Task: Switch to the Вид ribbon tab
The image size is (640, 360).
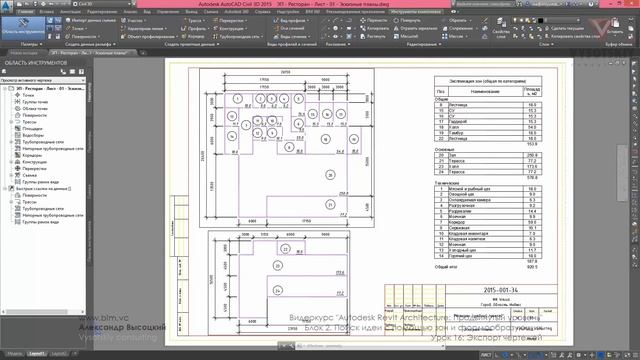Action: pyautogui.click(x=147, y=12)
